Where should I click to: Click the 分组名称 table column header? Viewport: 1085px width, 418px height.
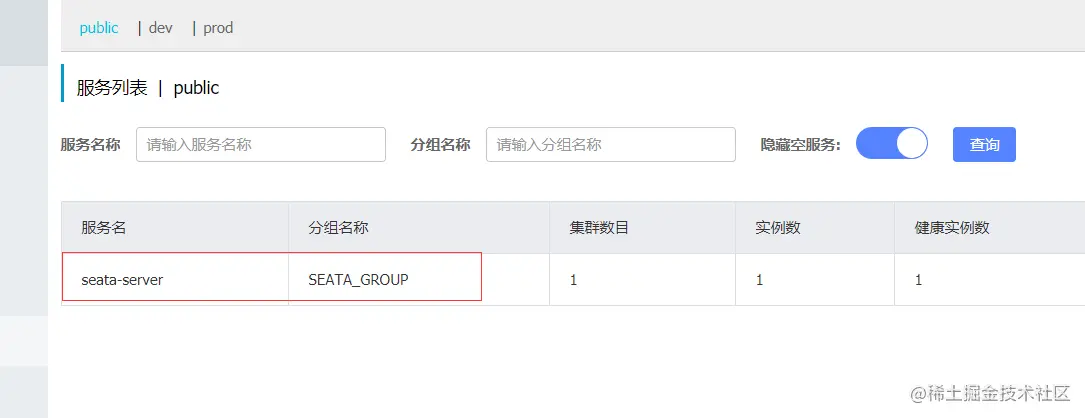point(339,228)
